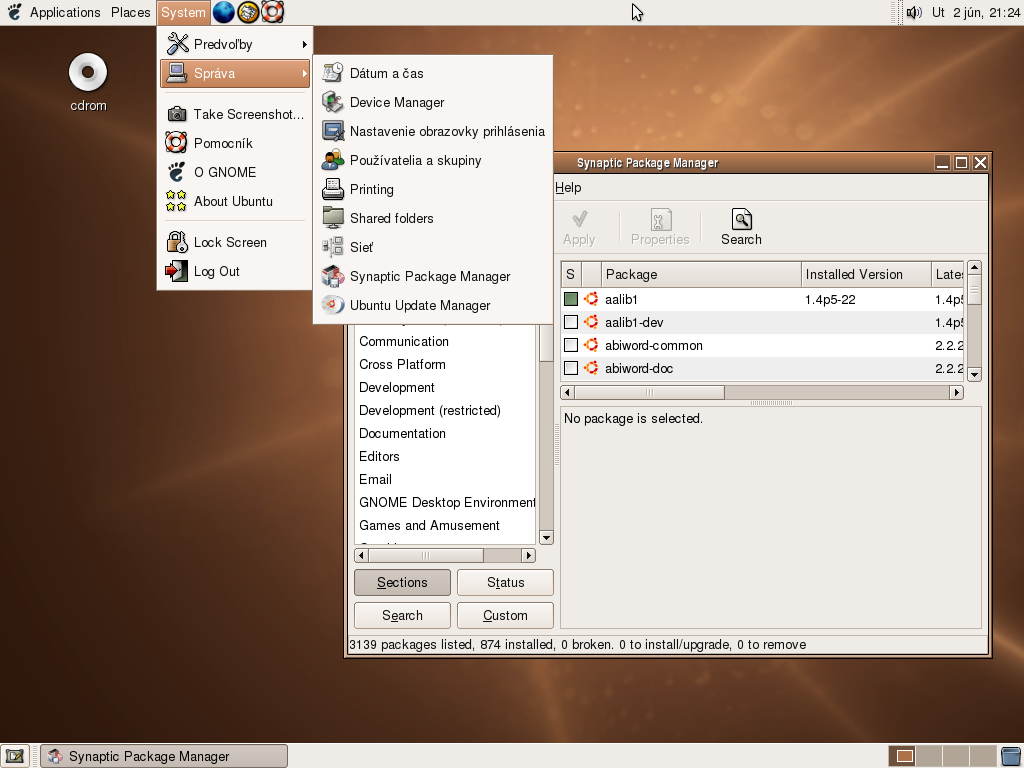This screenshot has height=768, width=1024.
Task: Click the O GNOME foot icon
Action: (176, 172)
